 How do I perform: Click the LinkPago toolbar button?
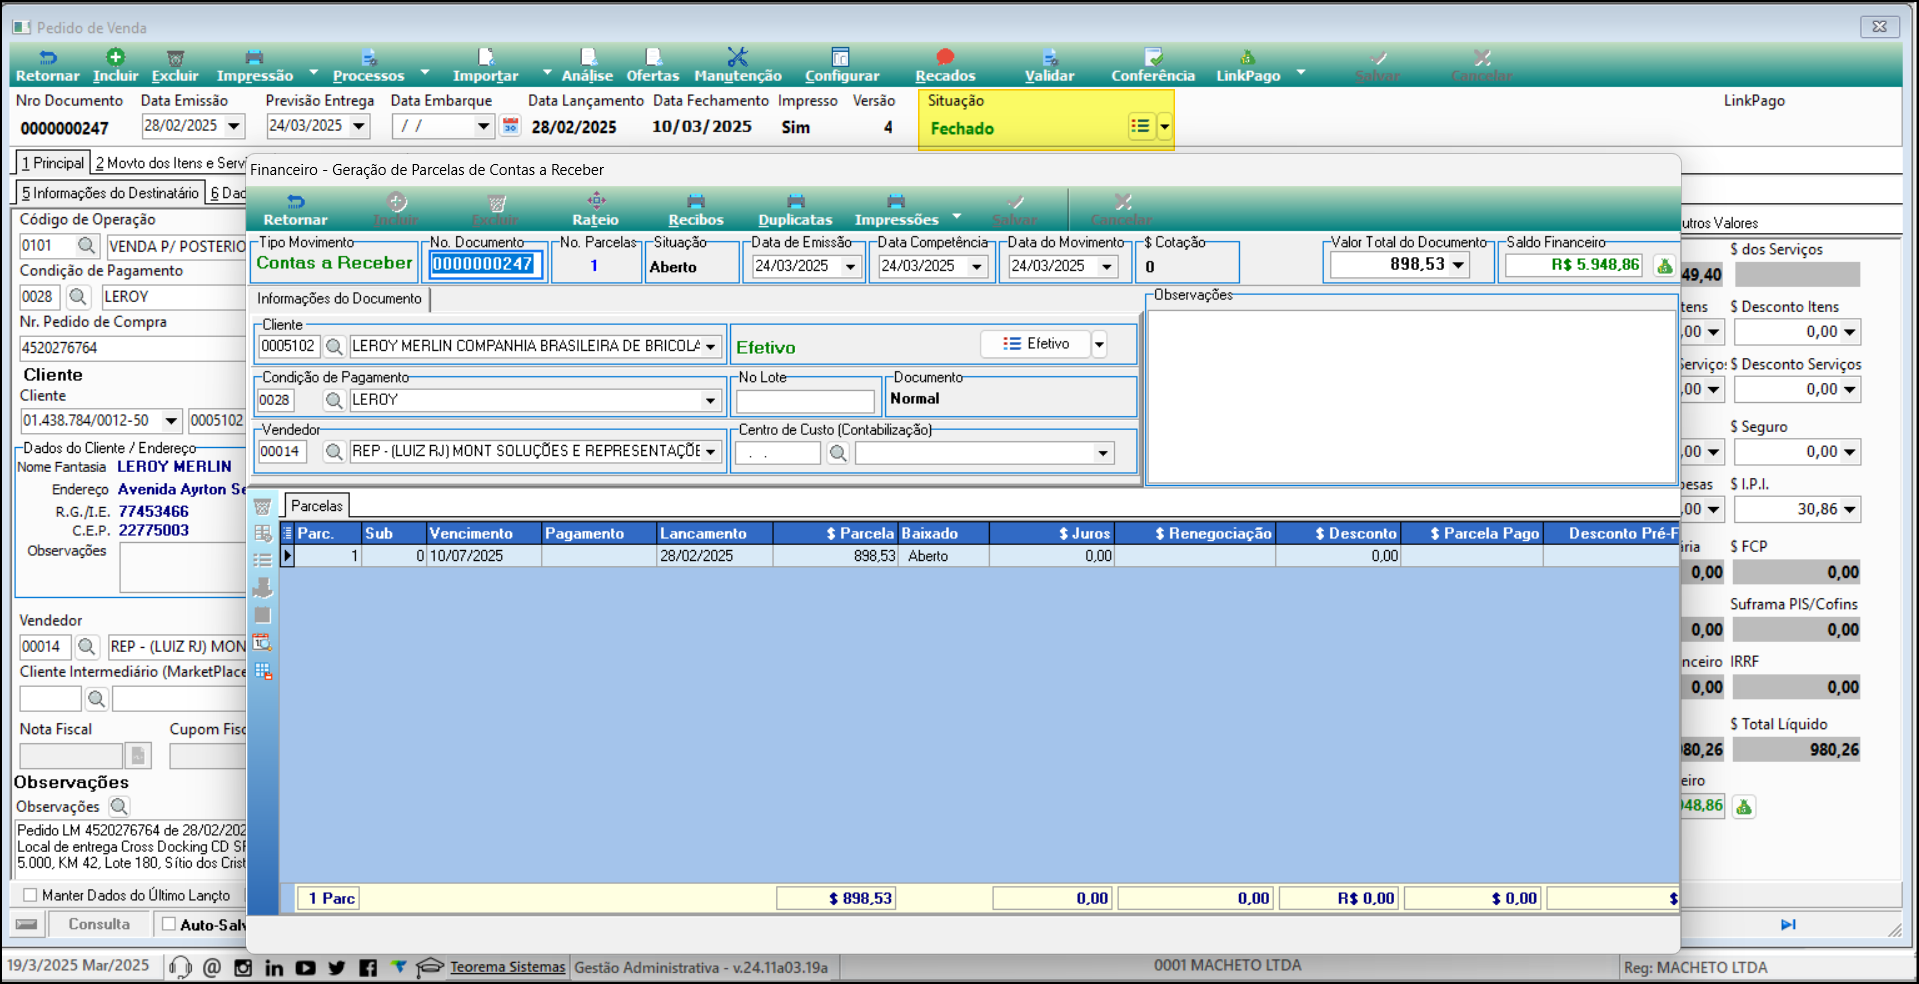(x=1248, y=66)
